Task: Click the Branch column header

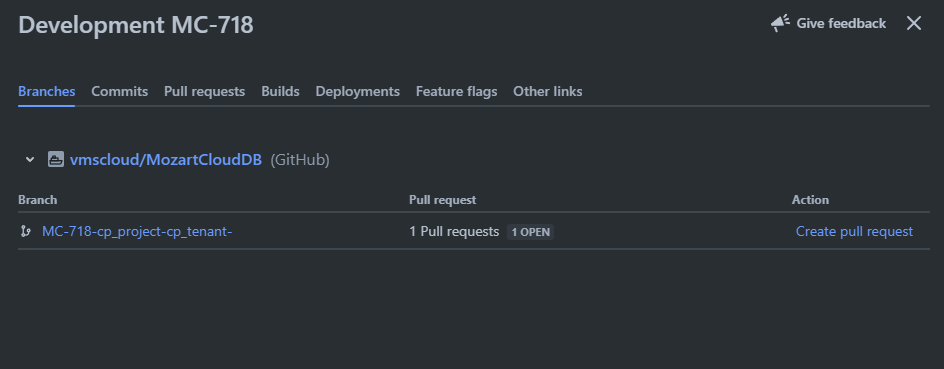Action: click(x=37, y=200)
